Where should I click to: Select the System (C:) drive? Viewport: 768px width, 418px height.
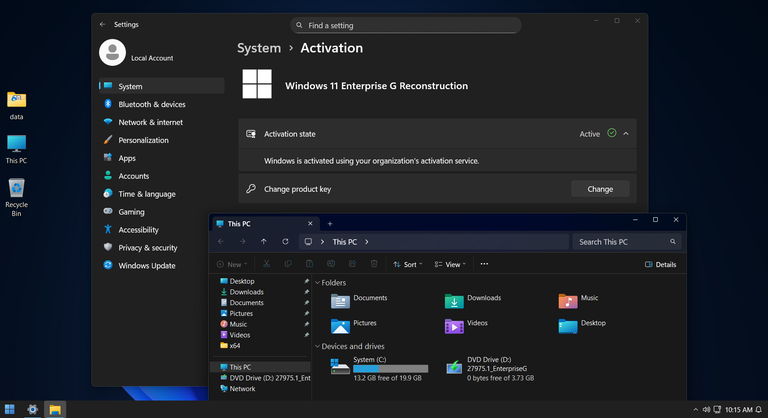[x=380, y=369]
